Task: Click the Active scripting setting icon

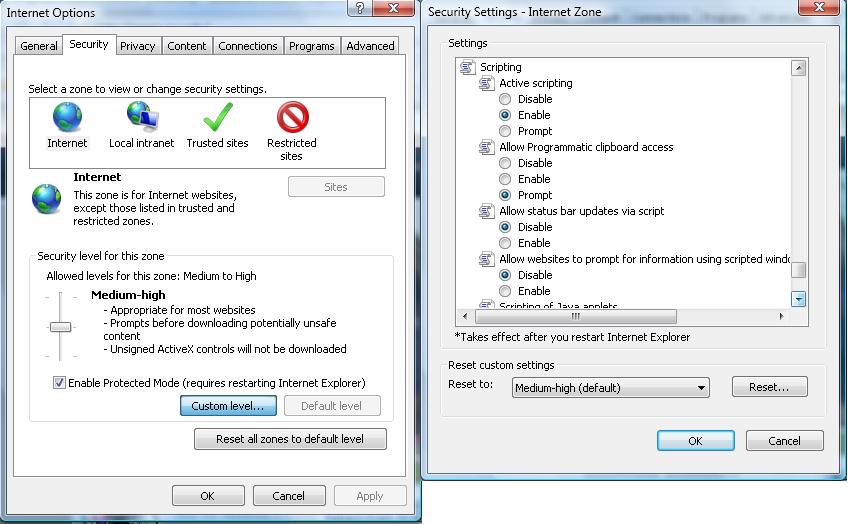Action: pyautogui.click(x=486, y=83)
